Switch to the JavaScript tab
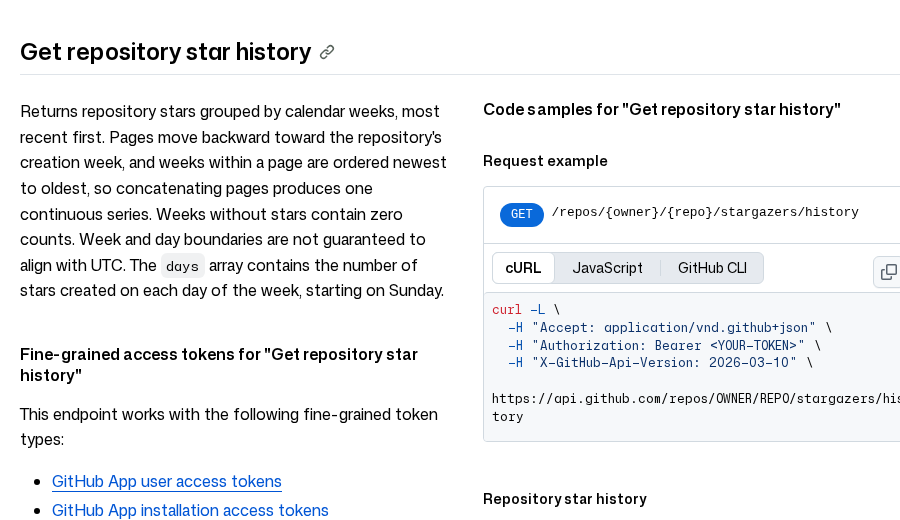This screenshot has height=520, width=900. [607, 268]
